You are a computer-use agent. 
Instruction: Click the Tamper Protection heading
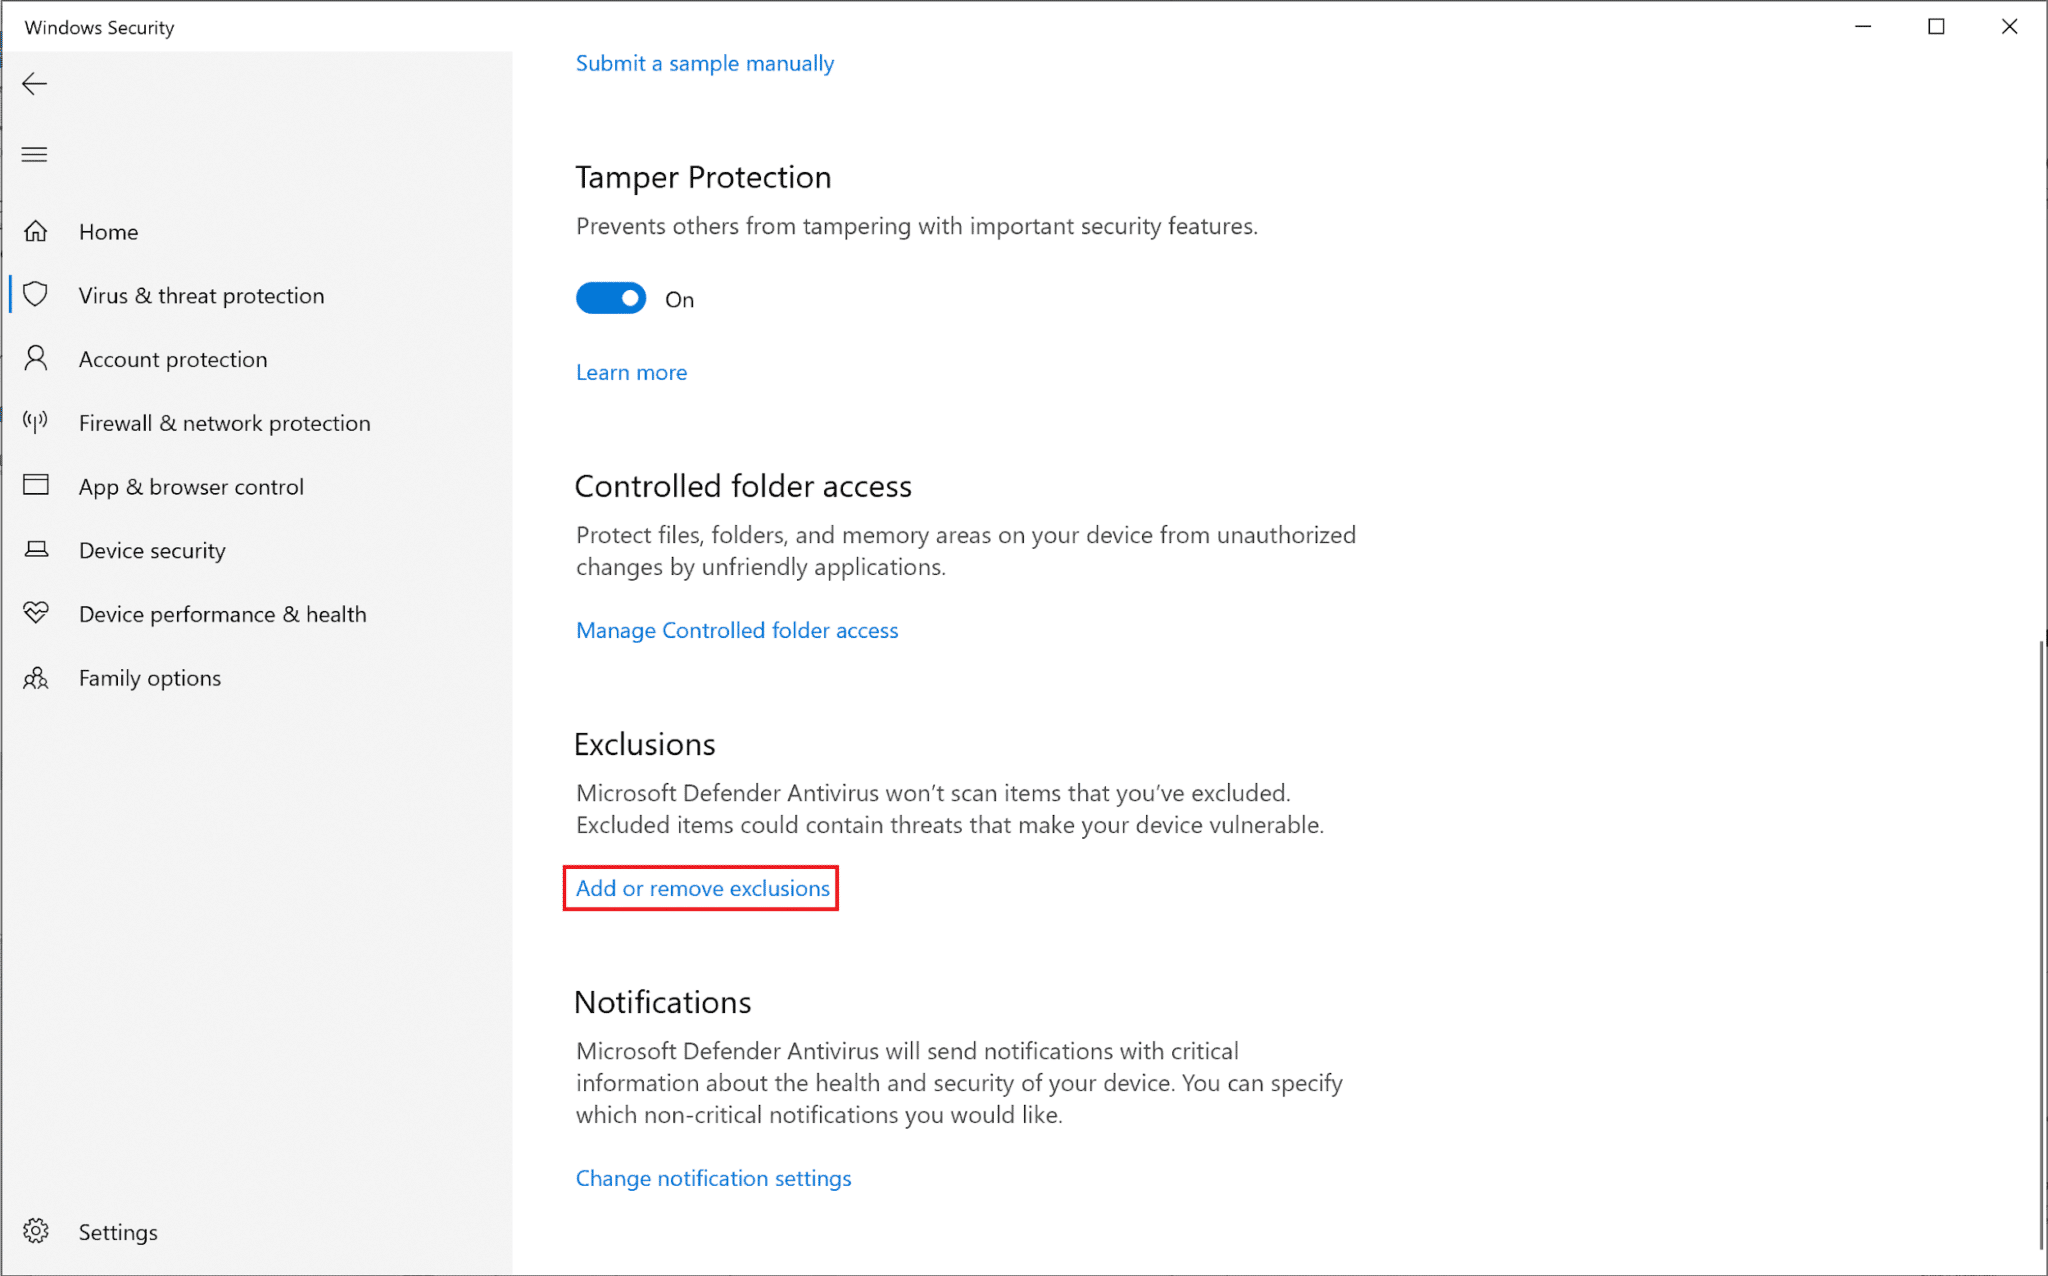point(703,177)
